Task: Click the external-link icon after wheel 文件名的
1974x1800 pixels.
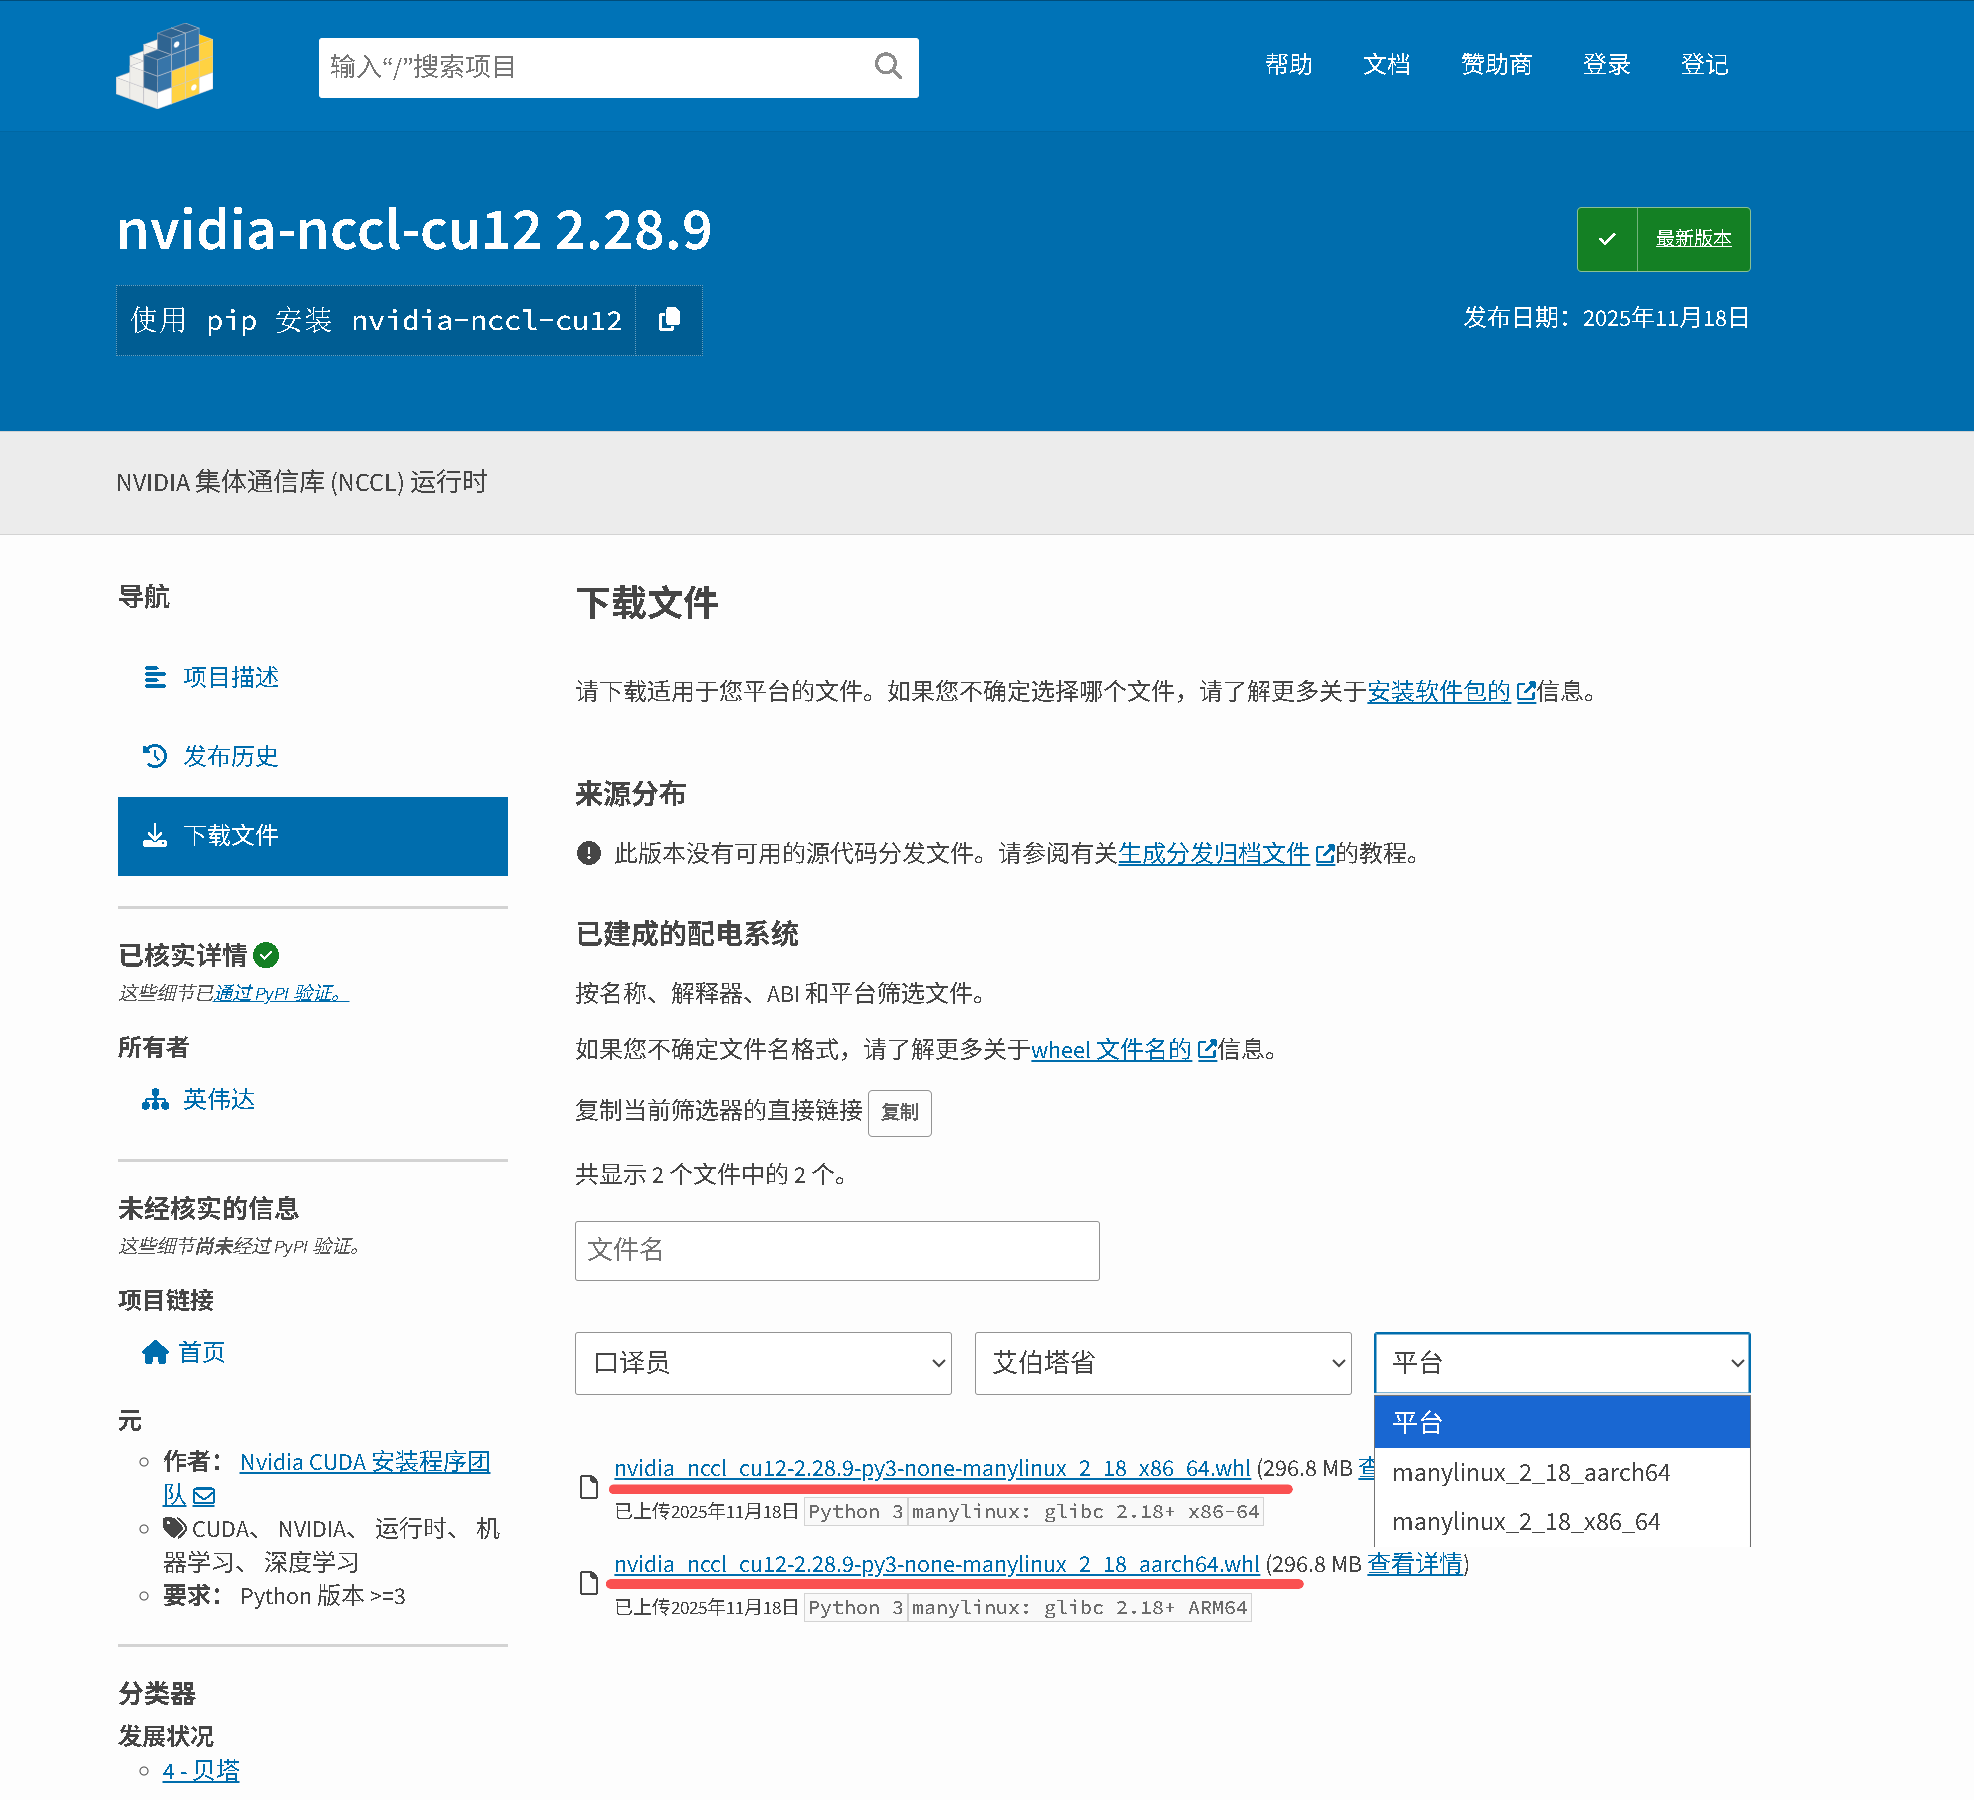Action: (1206, 1050)
